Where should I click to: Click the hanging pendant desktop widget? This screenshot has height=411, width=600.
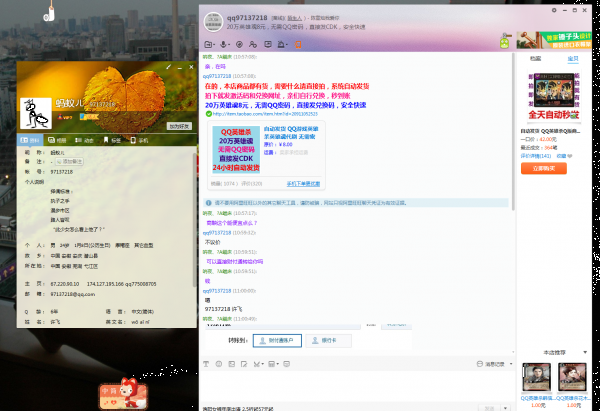pyautogui.click(x=49, y=11)
